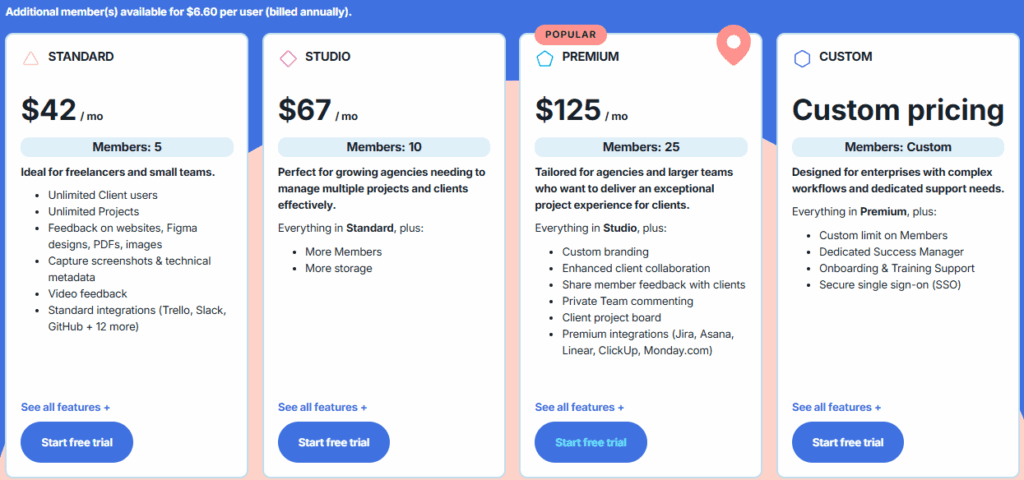Click the Members: Custom badge
The width and height of the screenshot is (1024, 480).
pos(898,147)
